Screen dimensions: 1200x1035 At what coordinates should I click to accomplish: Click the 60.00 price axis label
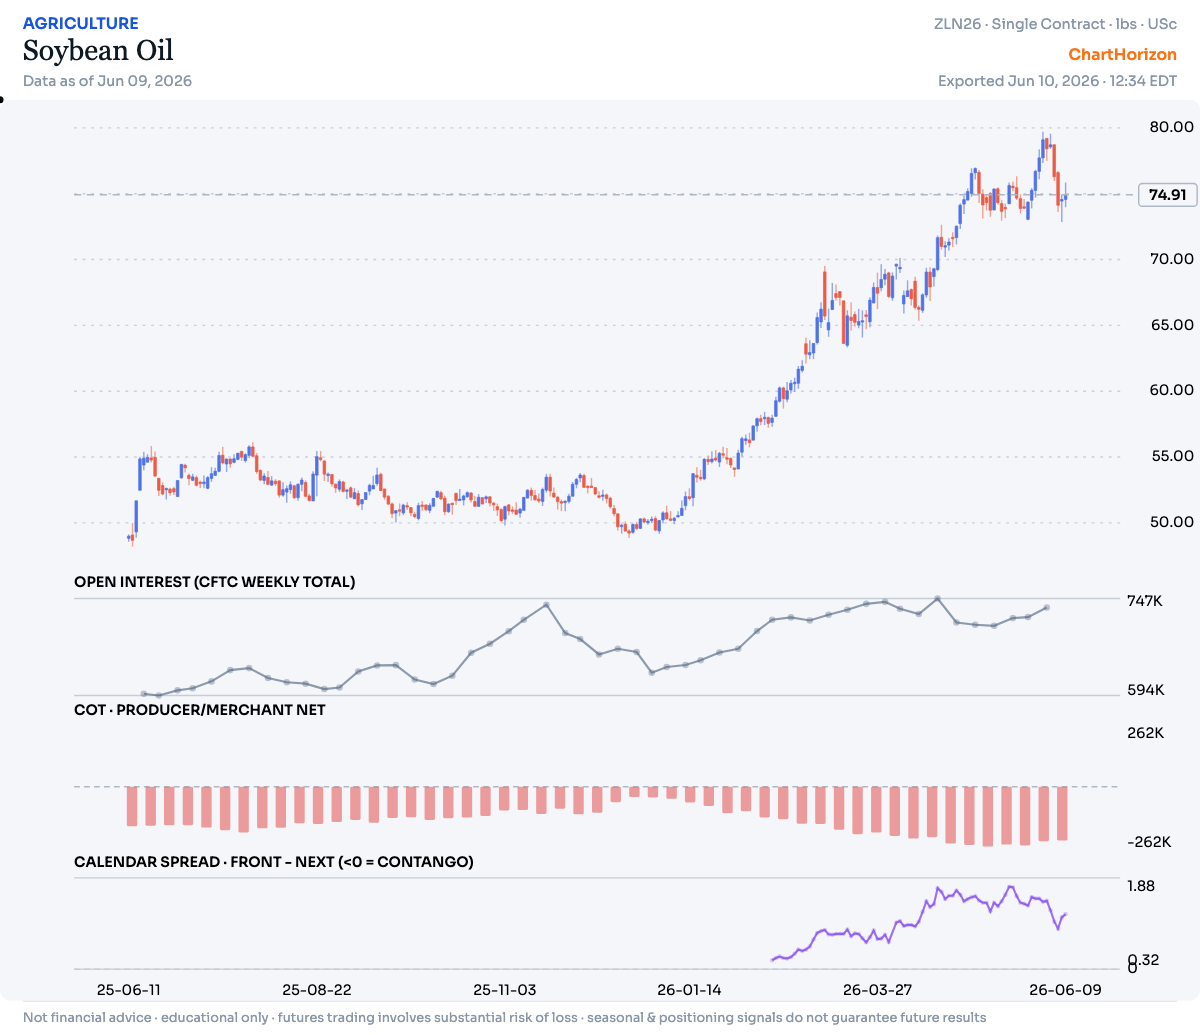click(1171, 390)
